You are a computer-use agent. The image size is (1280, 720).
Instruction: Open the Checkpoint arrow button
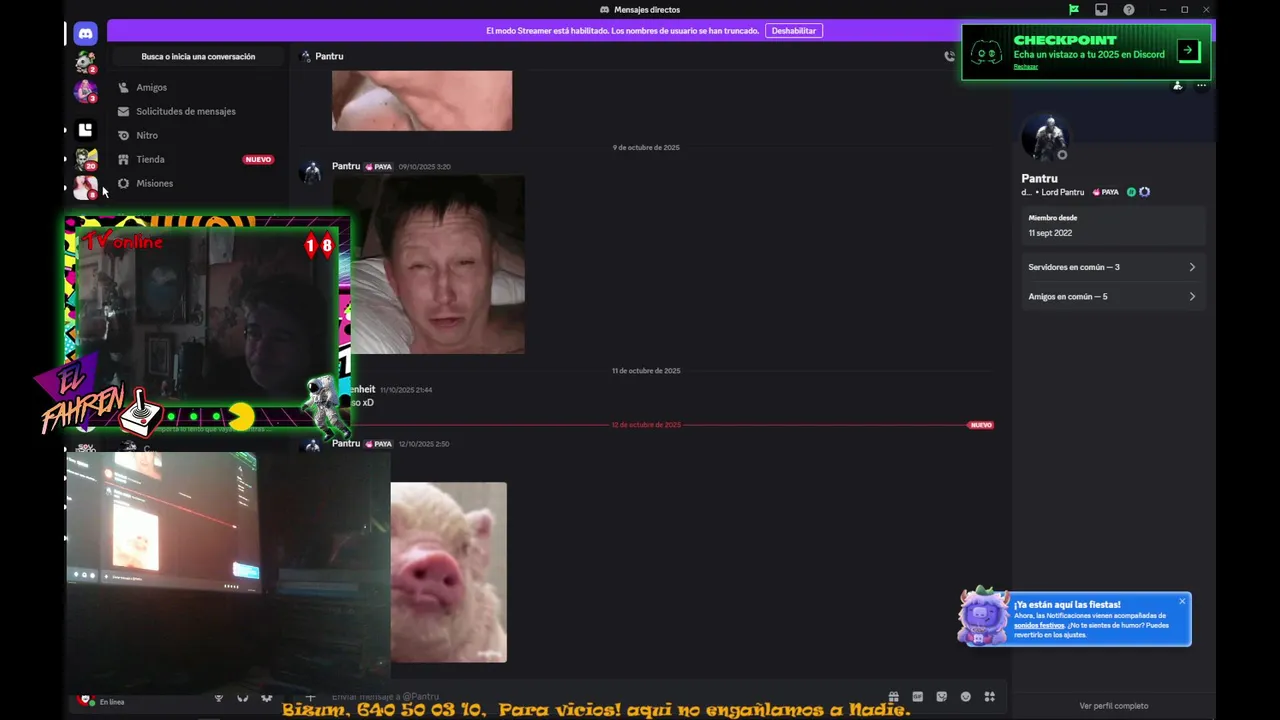1187,50
